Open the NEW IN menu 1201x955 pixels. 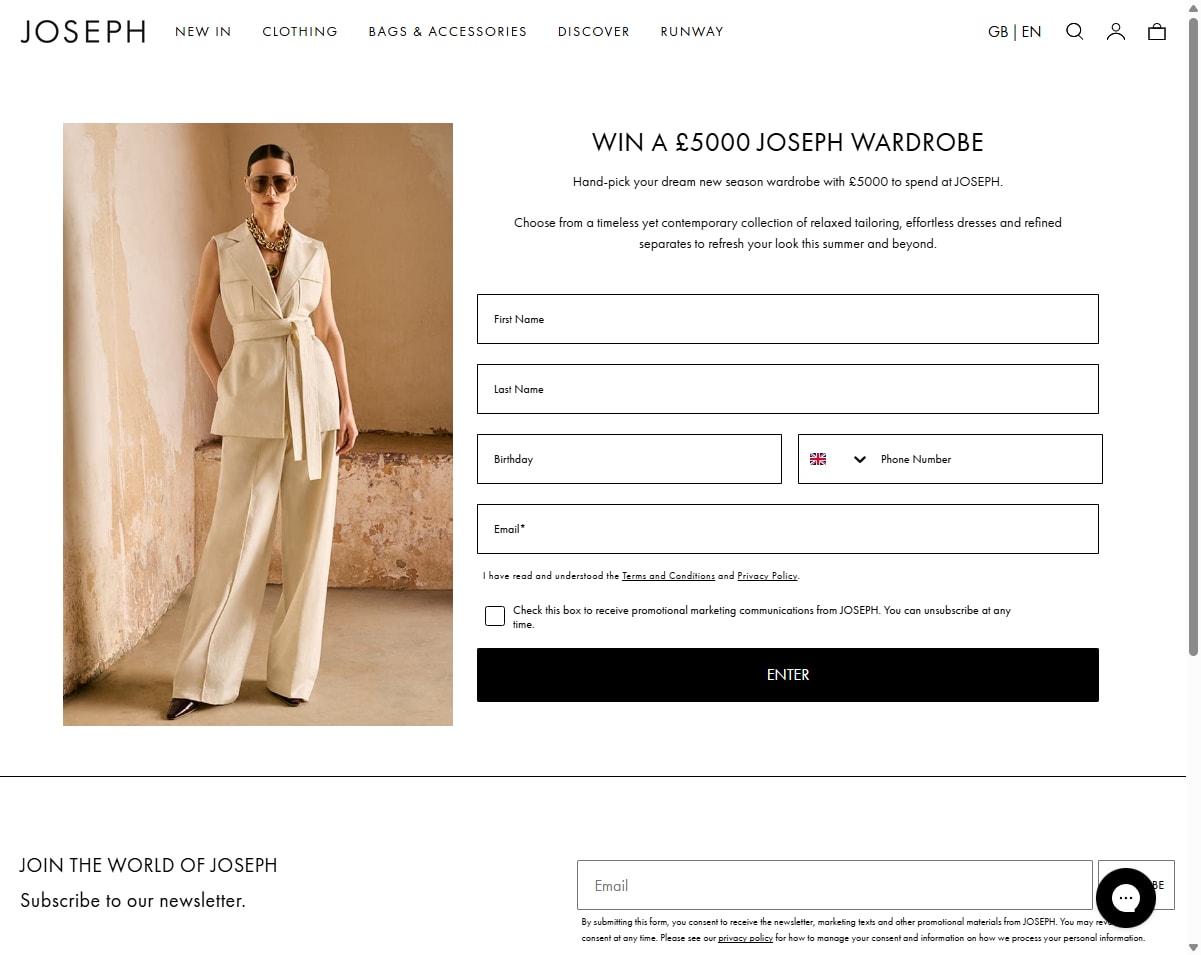pyautogui.click(x=203, y=32)
